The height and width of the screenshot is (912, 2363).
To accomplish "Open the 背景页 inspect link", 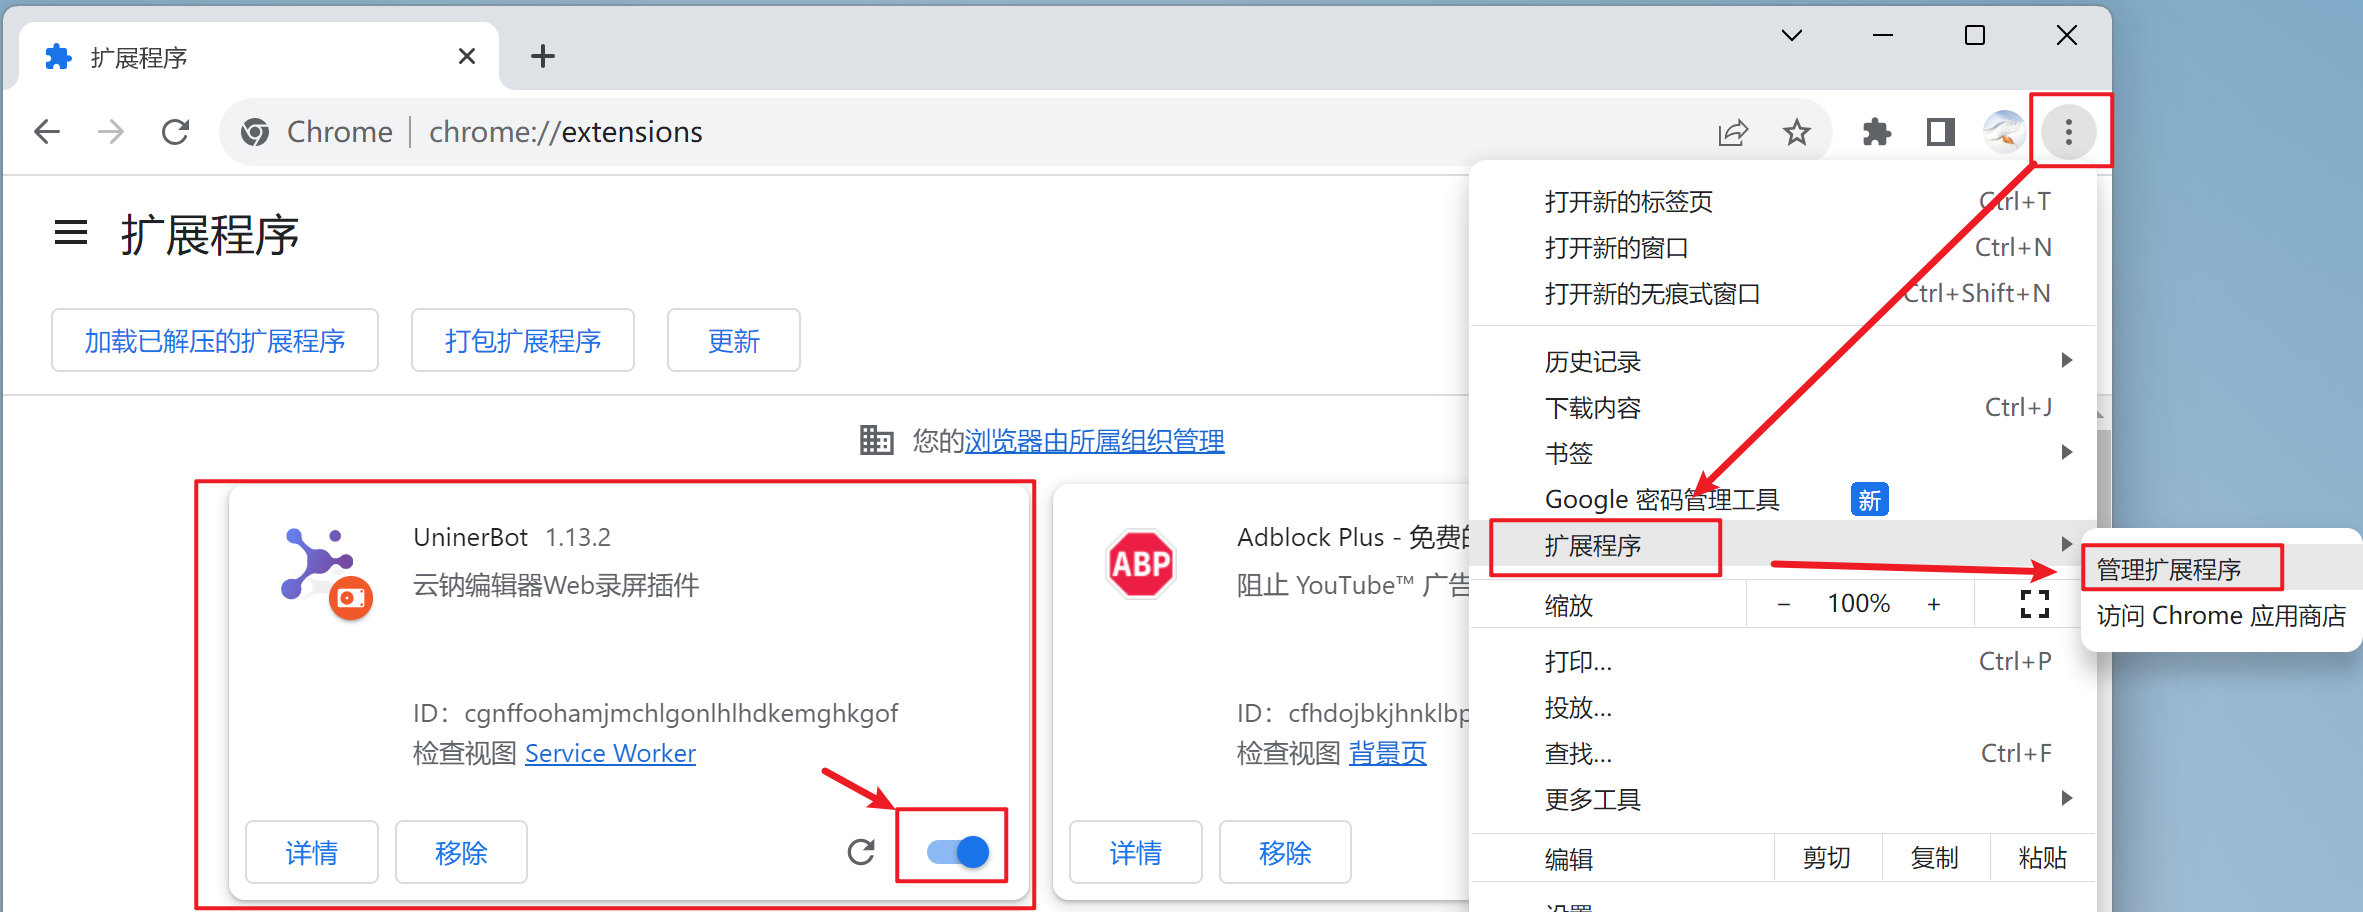I will 1388,753.
